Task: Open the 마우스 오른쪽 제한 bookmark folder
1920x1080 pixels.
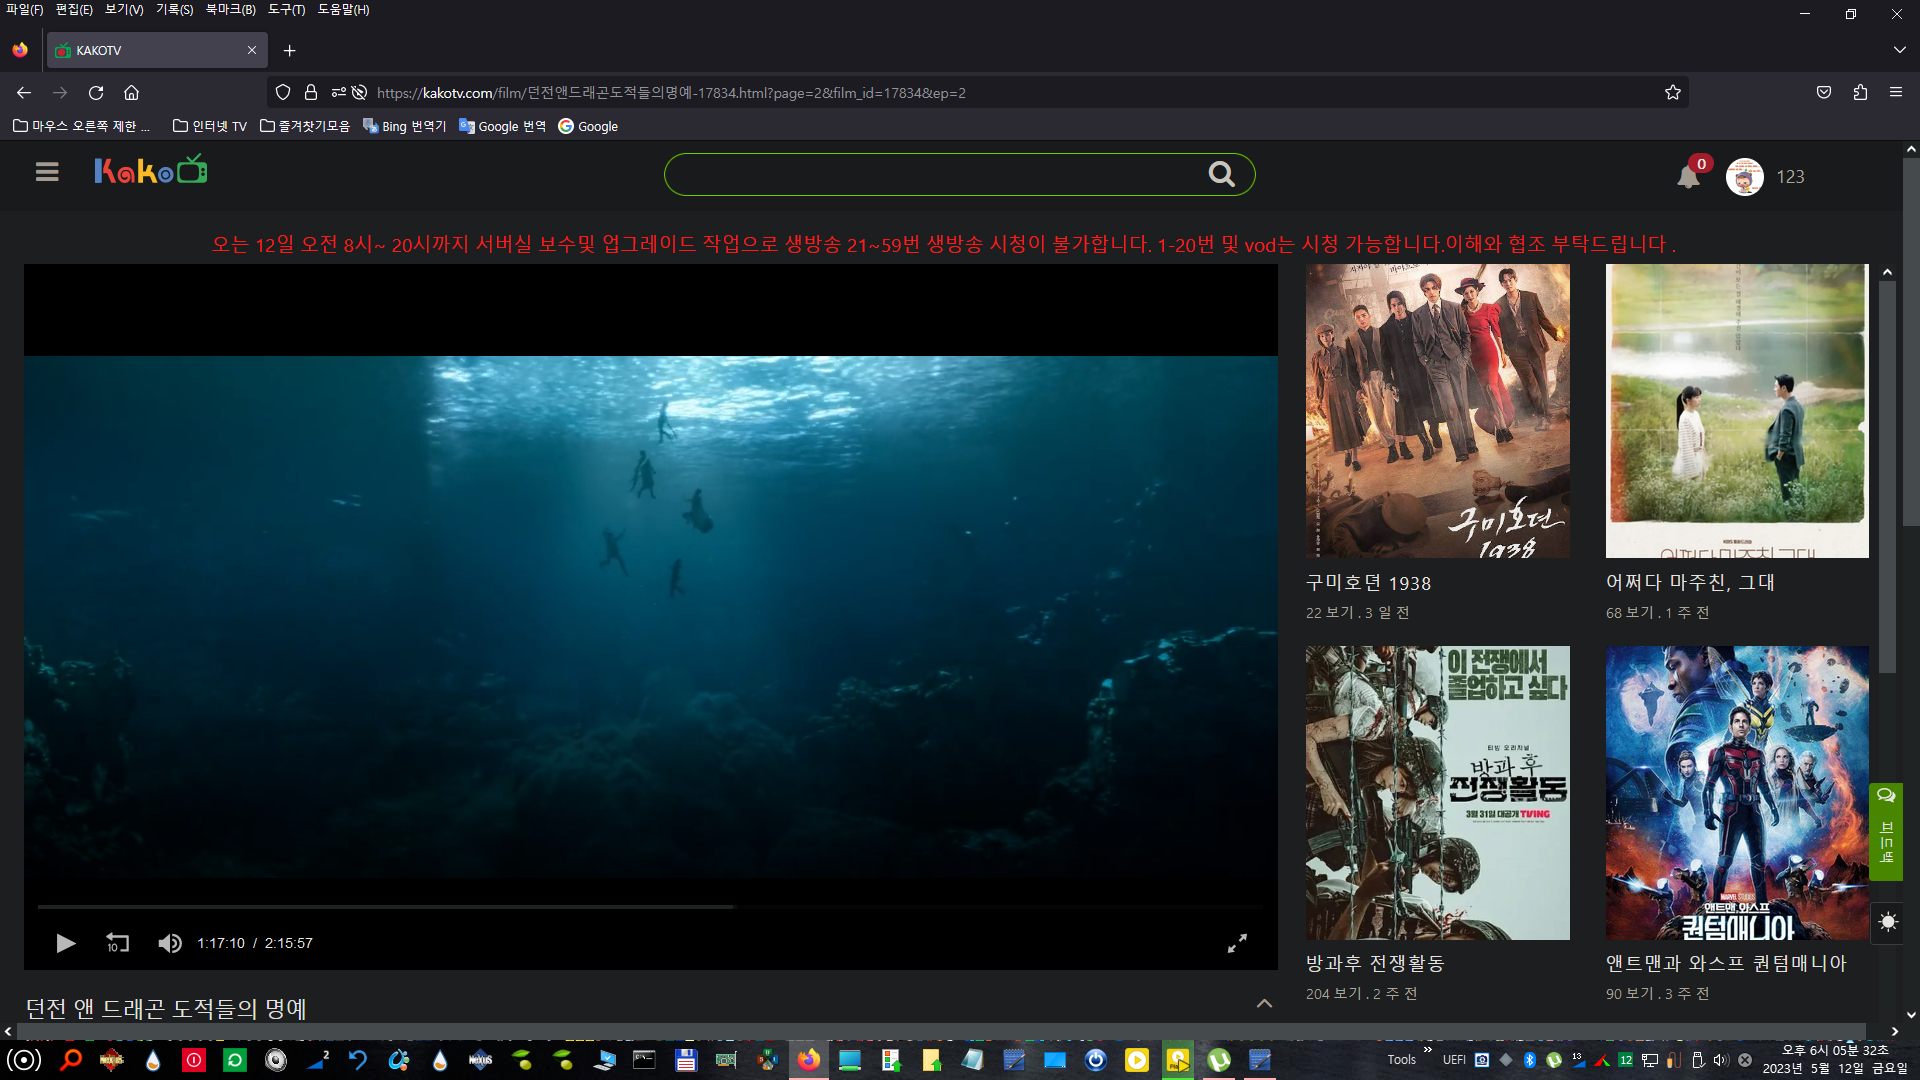Action: [x=81, y=126]
